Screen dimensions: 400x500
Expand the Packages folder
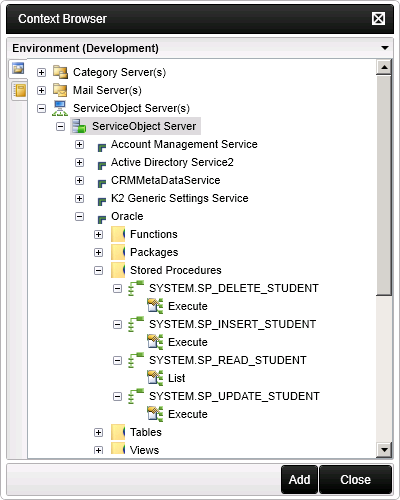click(x=98, y=252)
